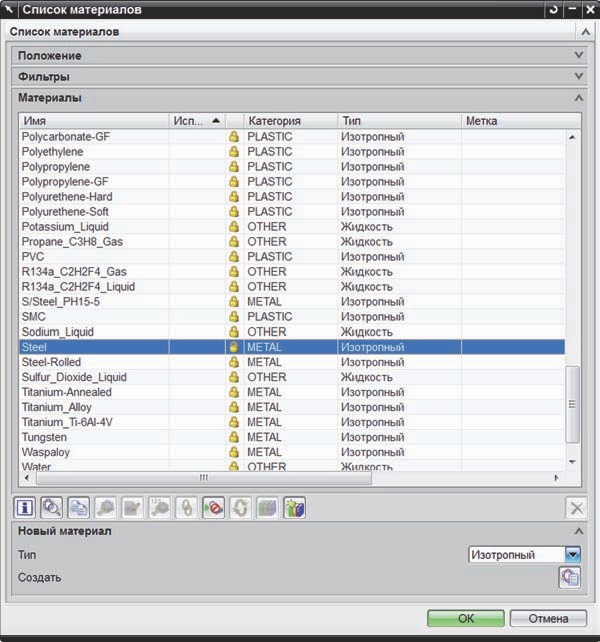This screenshot has height=642, width=600.
Task: Collapse the Материалы section
Action: click(579, 98)
